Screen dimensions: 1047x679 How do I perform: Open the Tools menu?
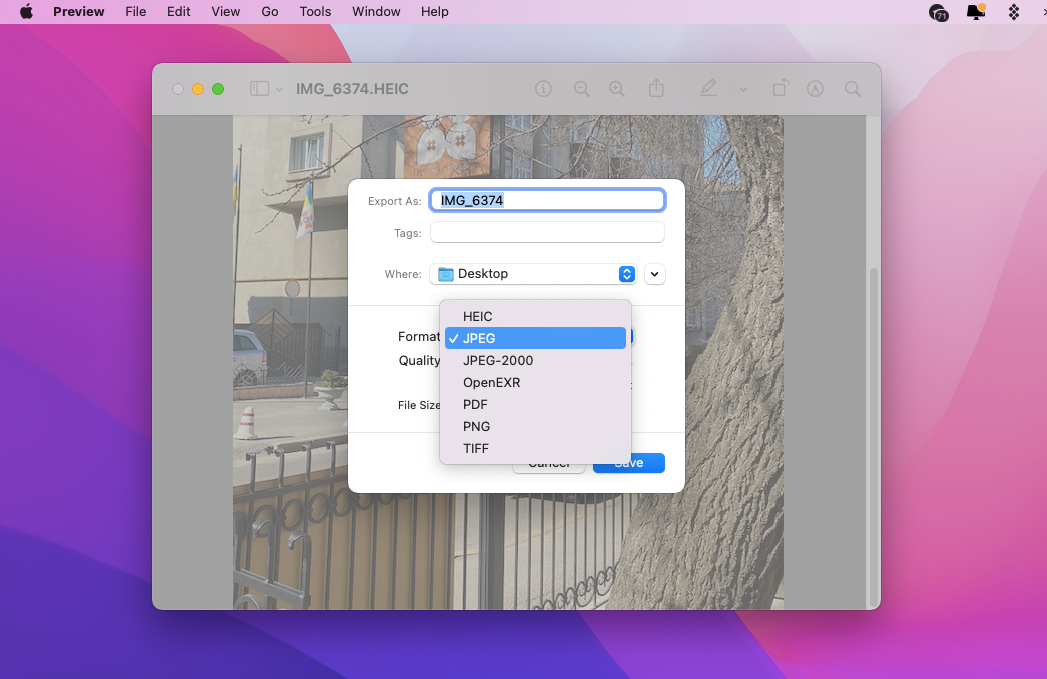[315, 11]
